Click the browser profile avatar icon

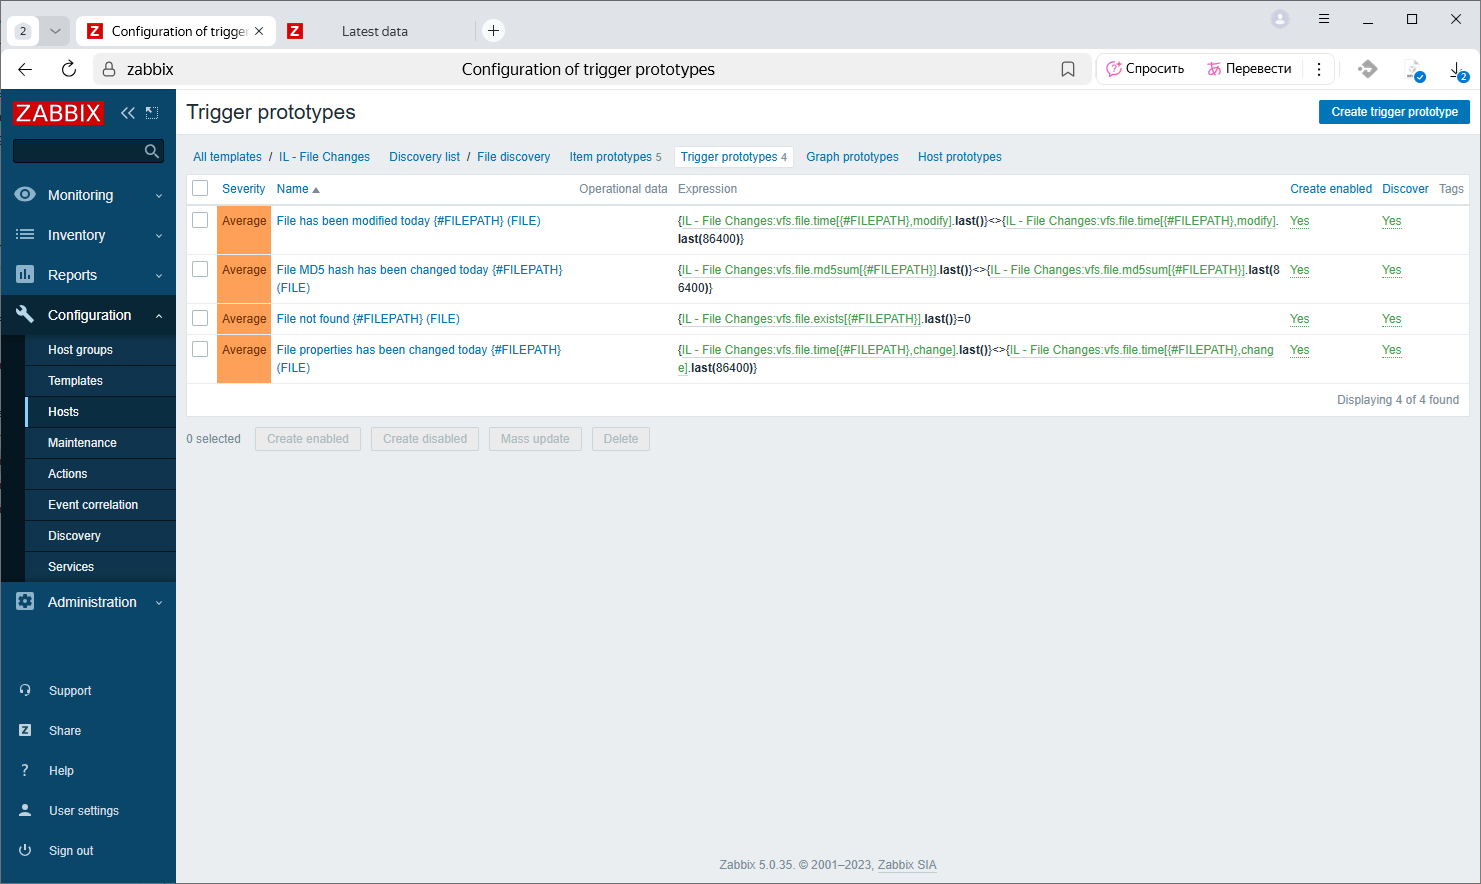1280,19
